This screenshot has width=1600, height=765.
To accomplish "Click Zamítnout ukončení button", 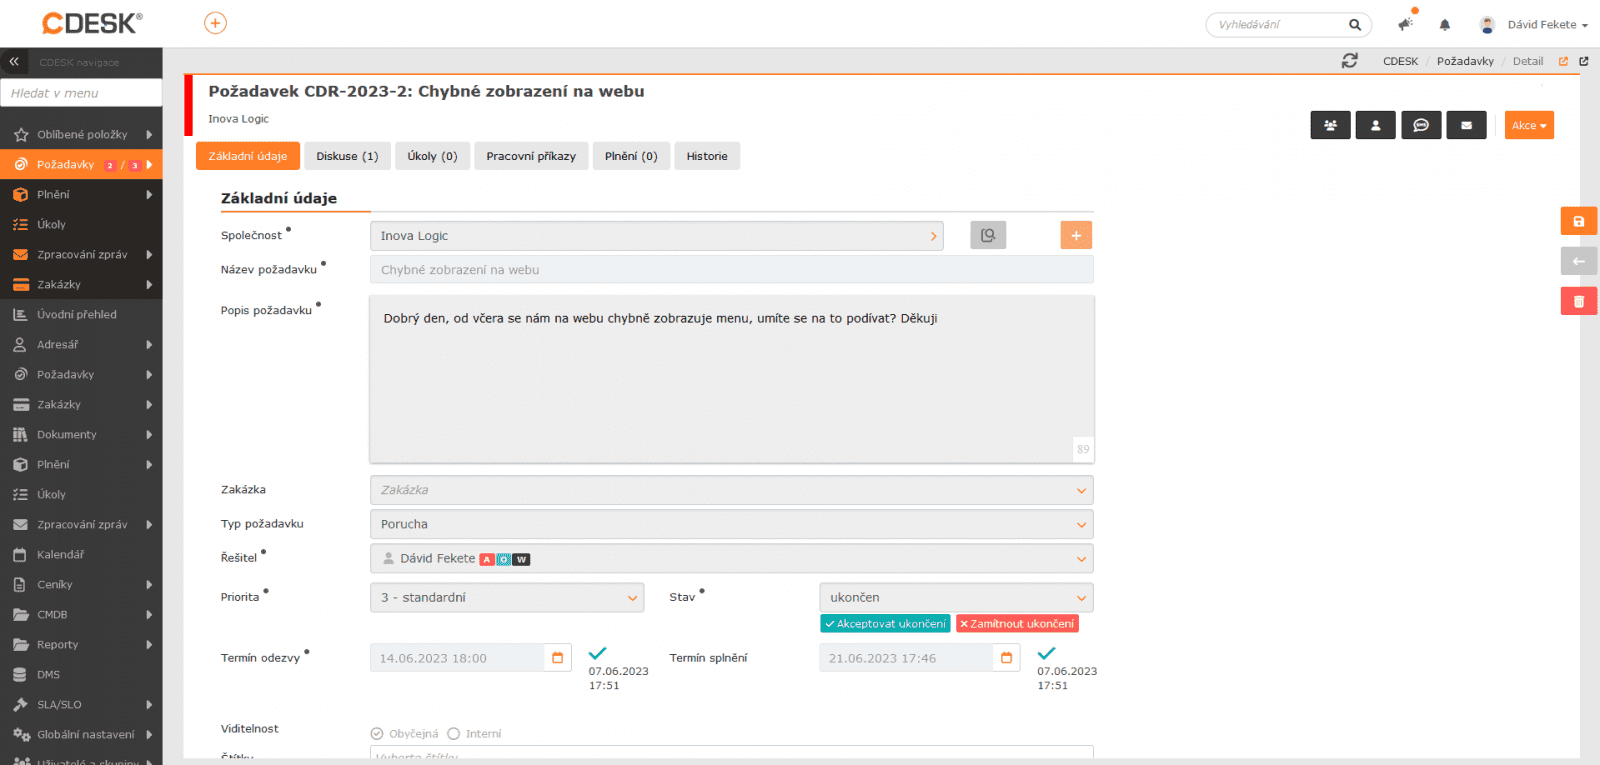I will pyautogui.click(x=1017, y=624).
